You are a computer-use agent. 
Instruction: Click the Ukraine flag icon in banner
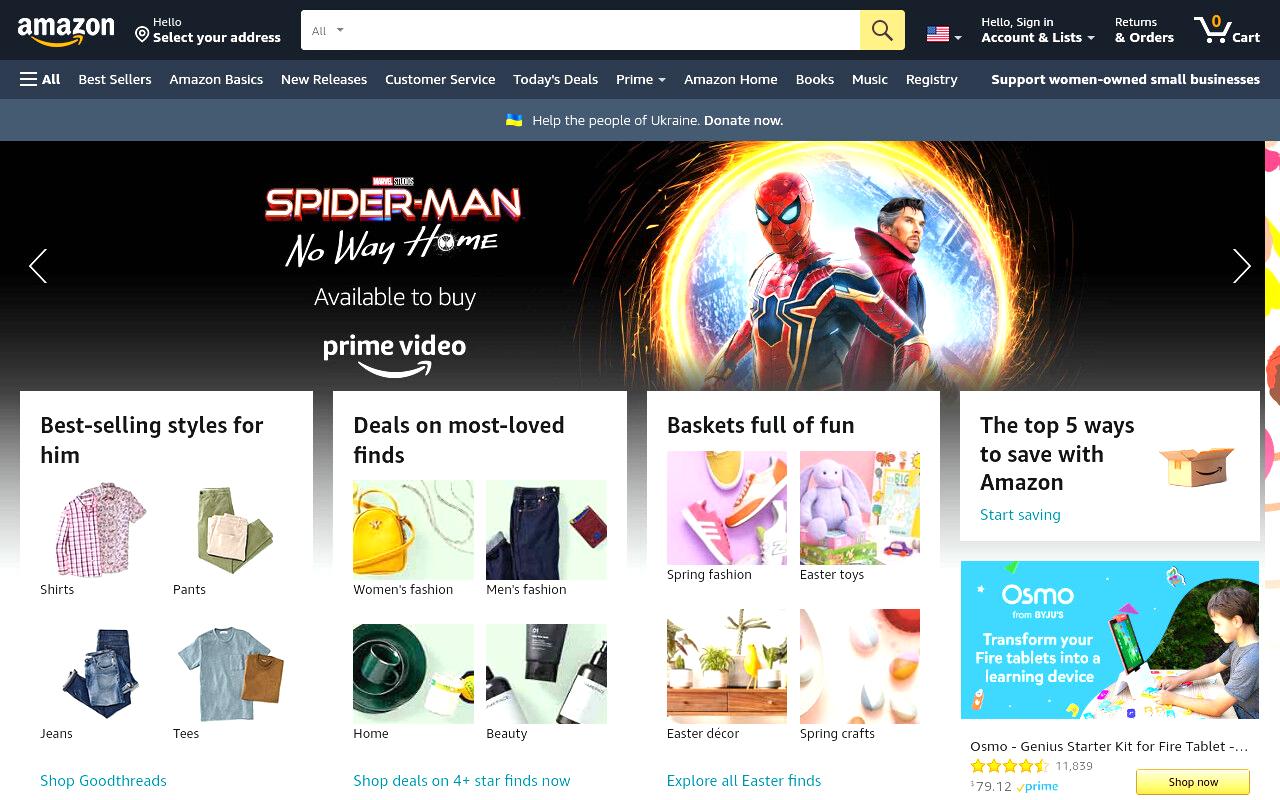pos(514,120)
